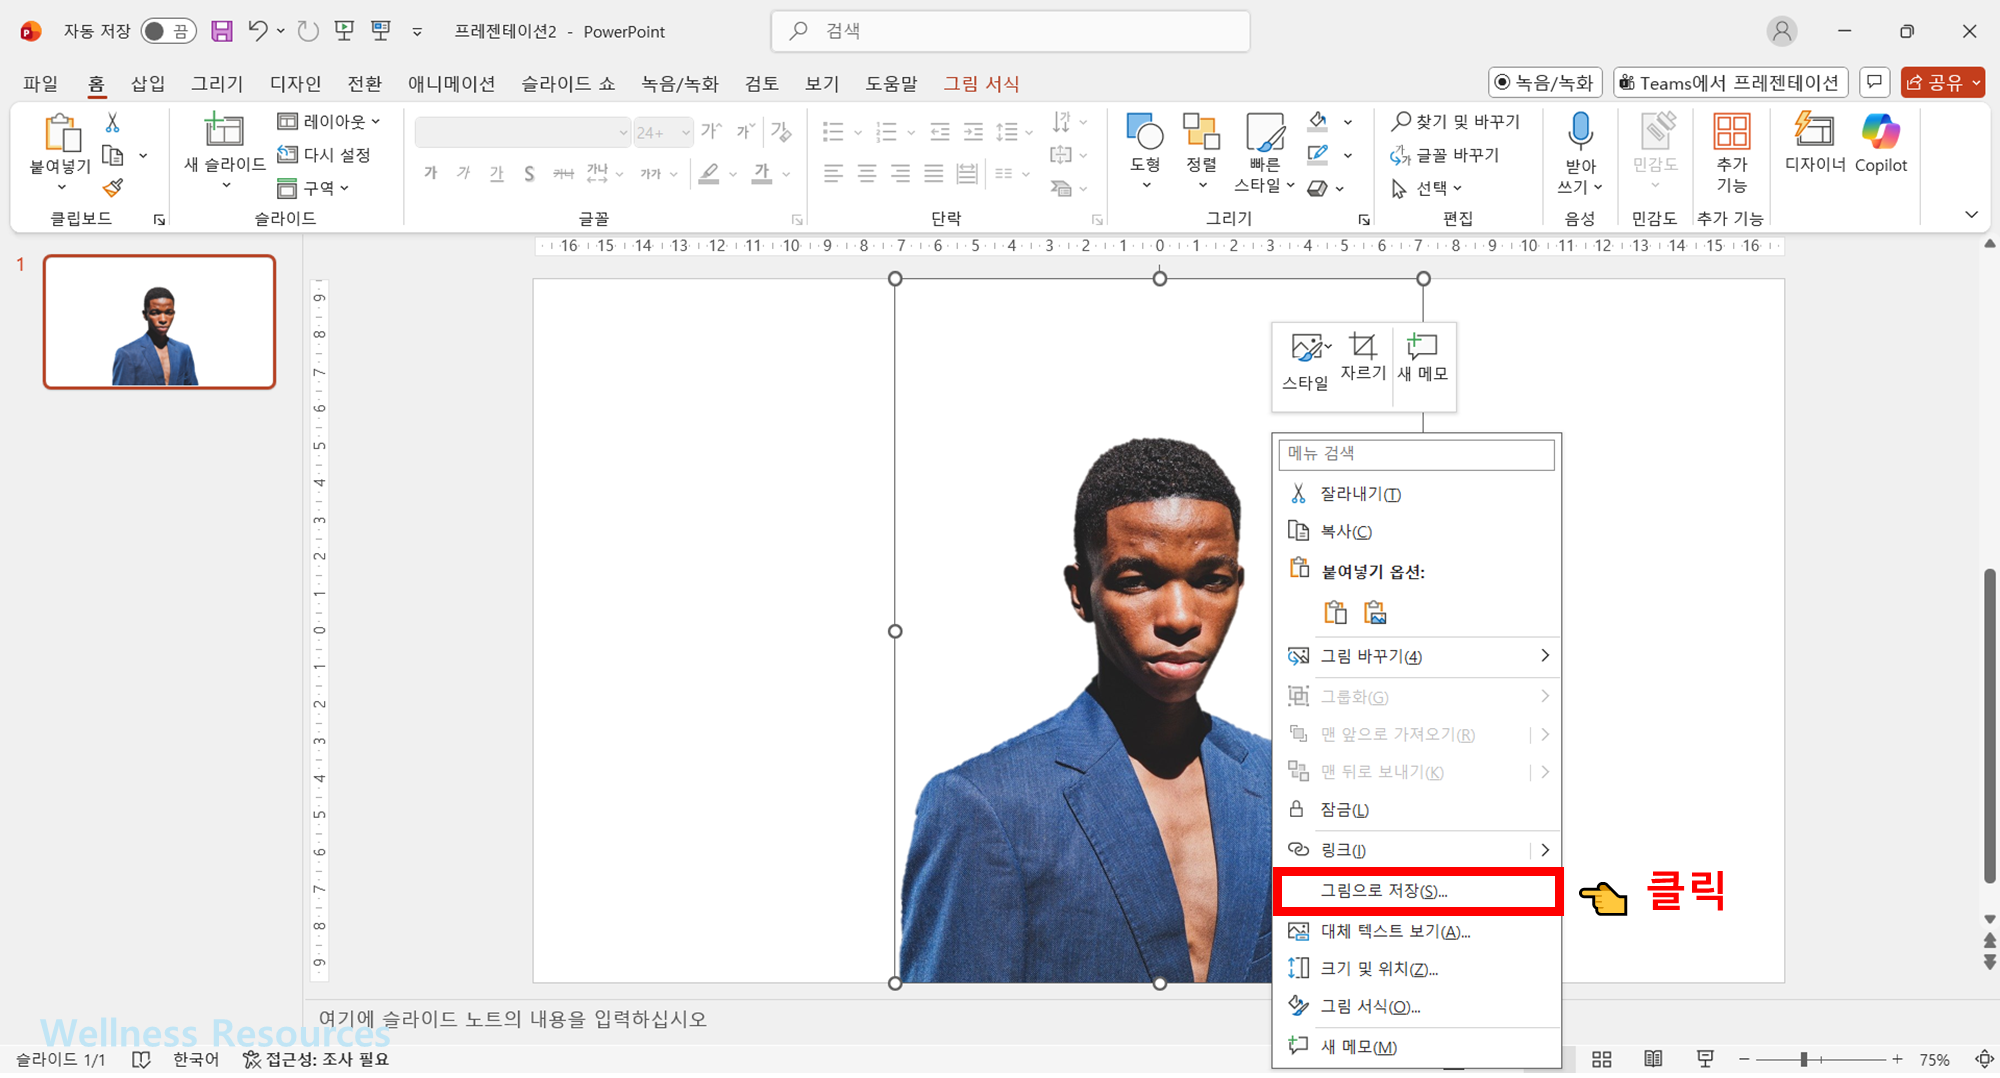Select 그림으로 저장(S)... in context menu
2000x1078 pixels.
[x=1417, y=891]
